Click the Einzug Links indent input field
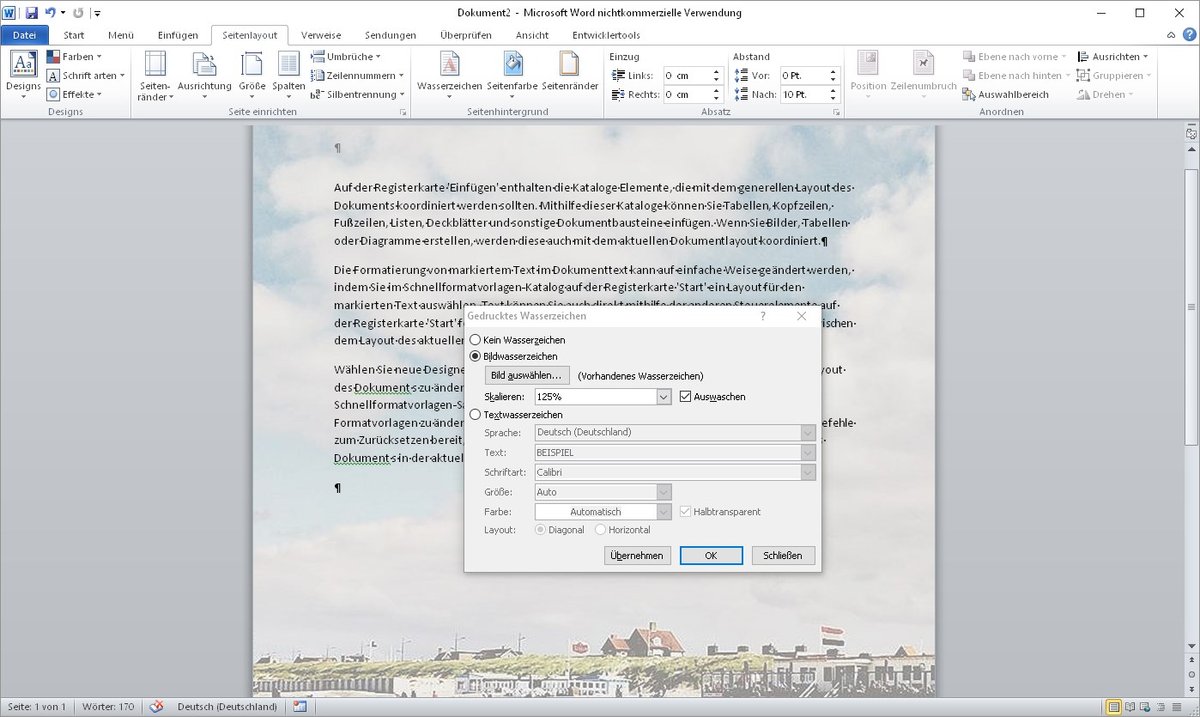This screenshot has width=1200, height=717. (x=686, y=76)
